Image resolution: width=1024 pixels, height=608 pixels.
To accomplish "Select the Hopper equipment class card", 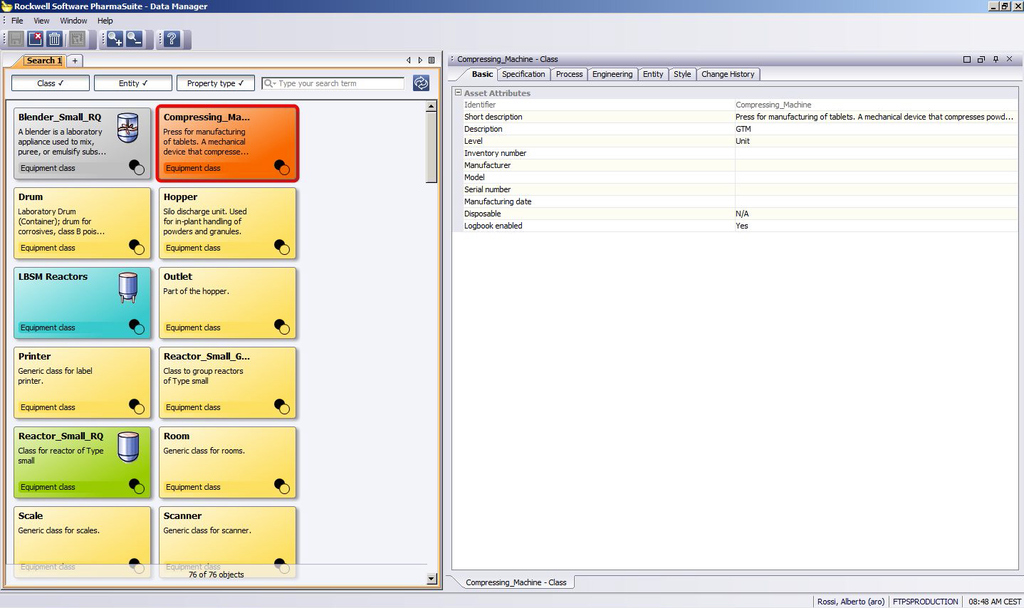I will pos(227,223).
